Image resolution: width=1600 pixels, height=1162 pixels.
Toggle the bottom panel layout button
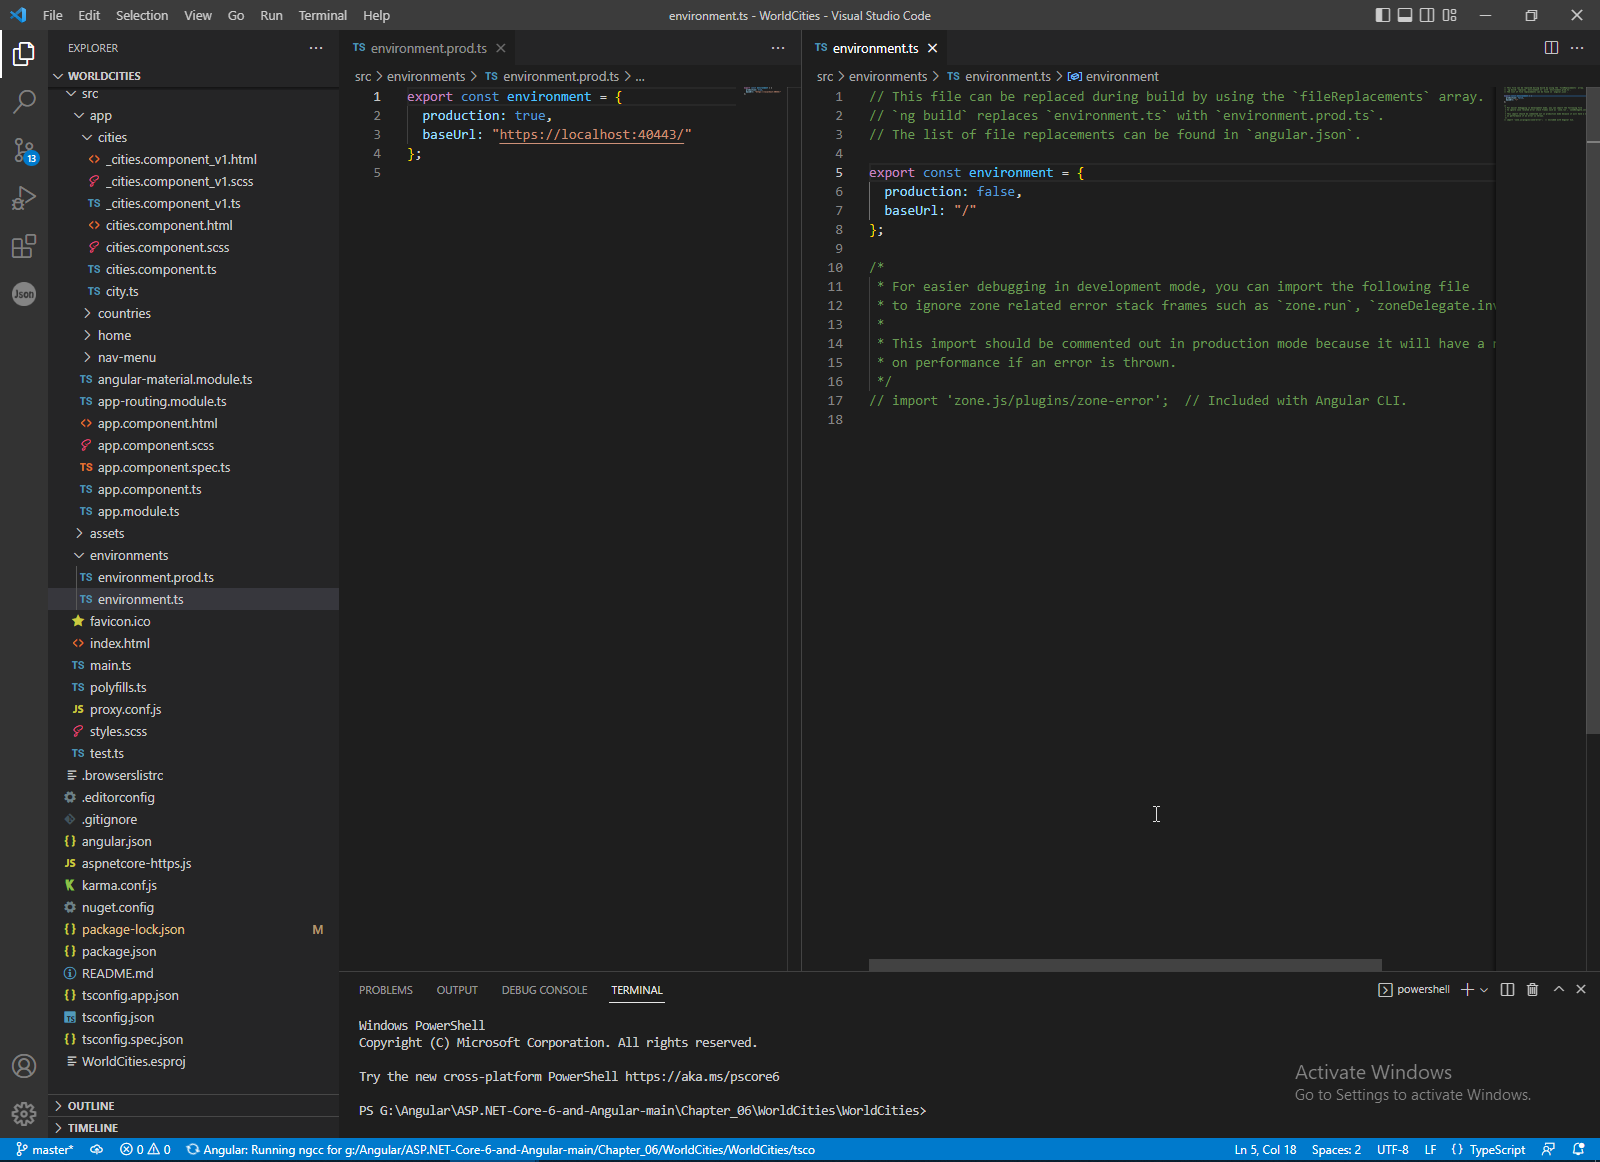1405,15
